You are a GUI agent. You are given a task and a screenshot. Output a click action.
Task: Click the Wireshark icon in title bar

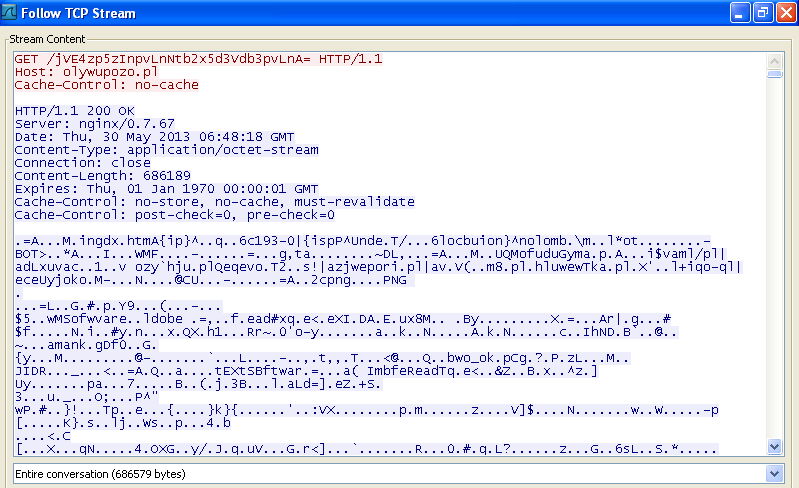10,13
